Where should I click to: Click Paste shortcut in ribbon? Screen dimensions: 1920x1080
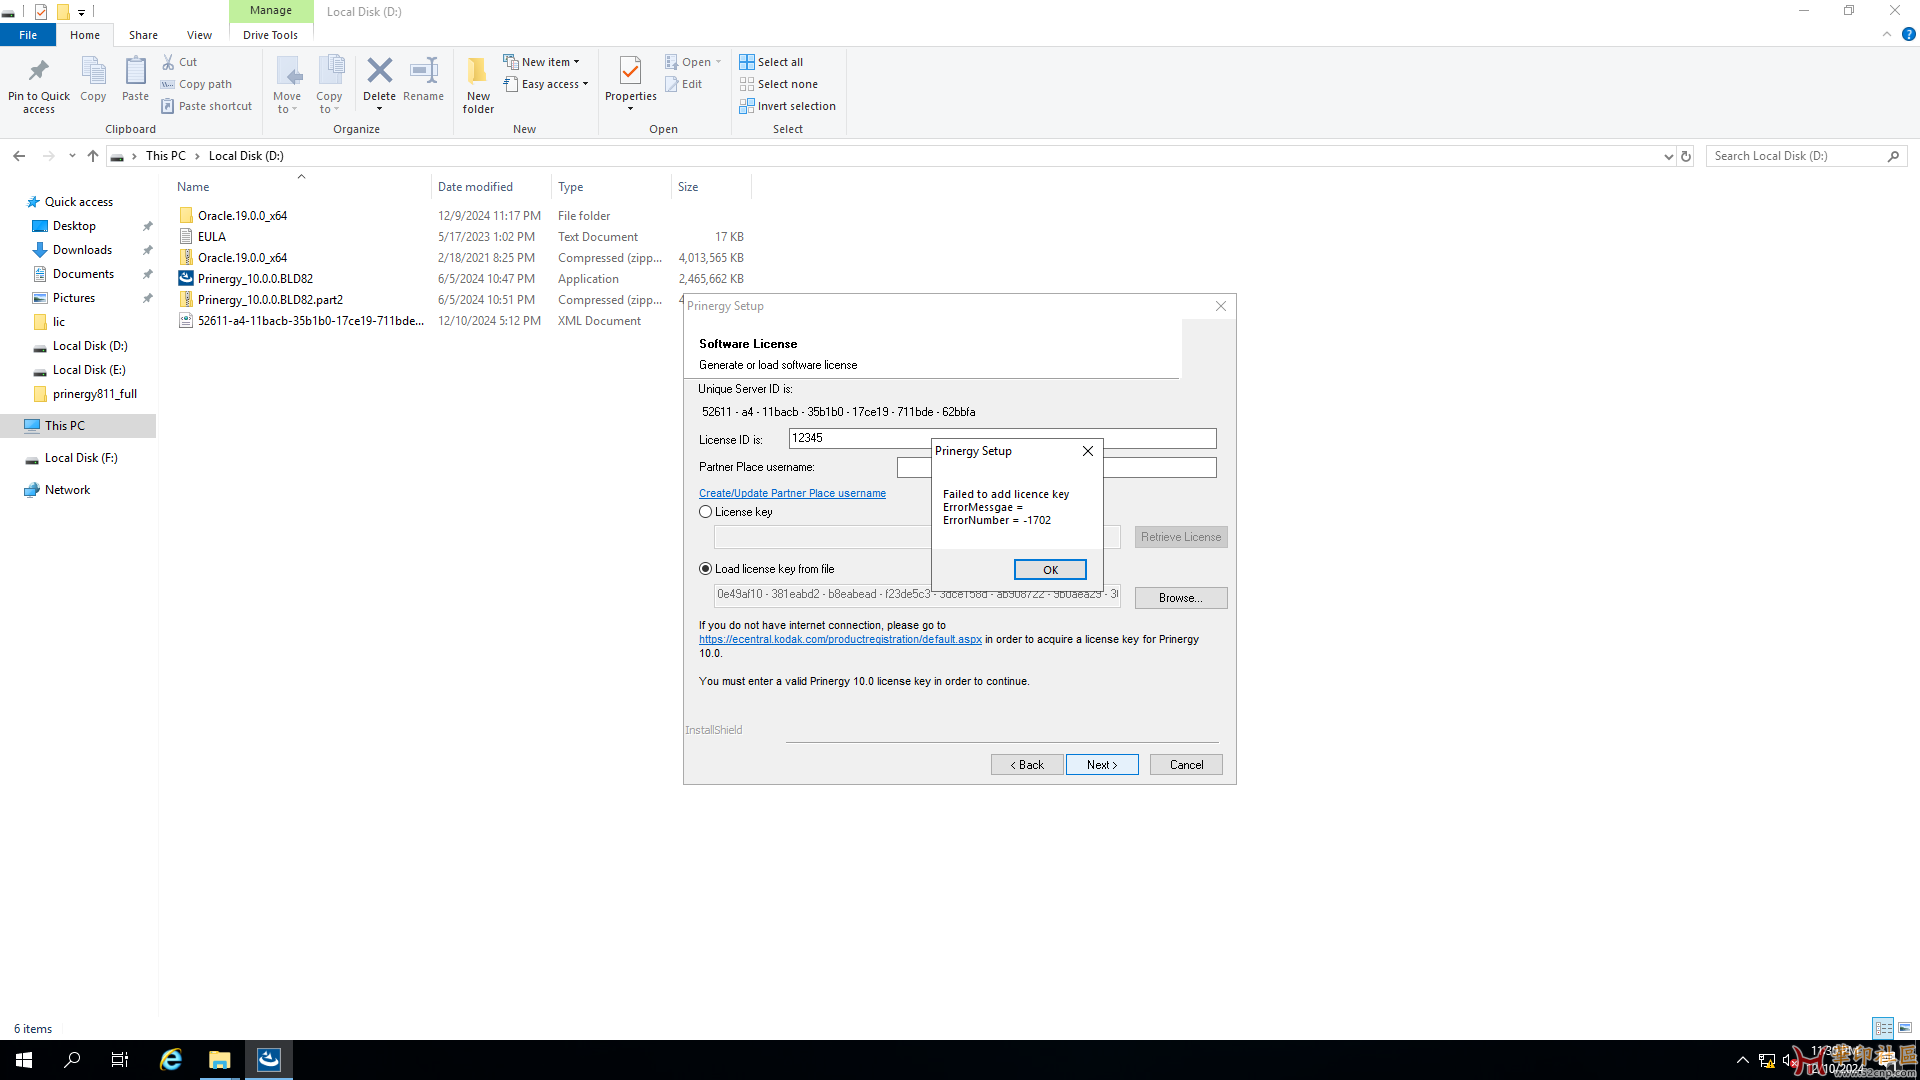pos(207,106)
